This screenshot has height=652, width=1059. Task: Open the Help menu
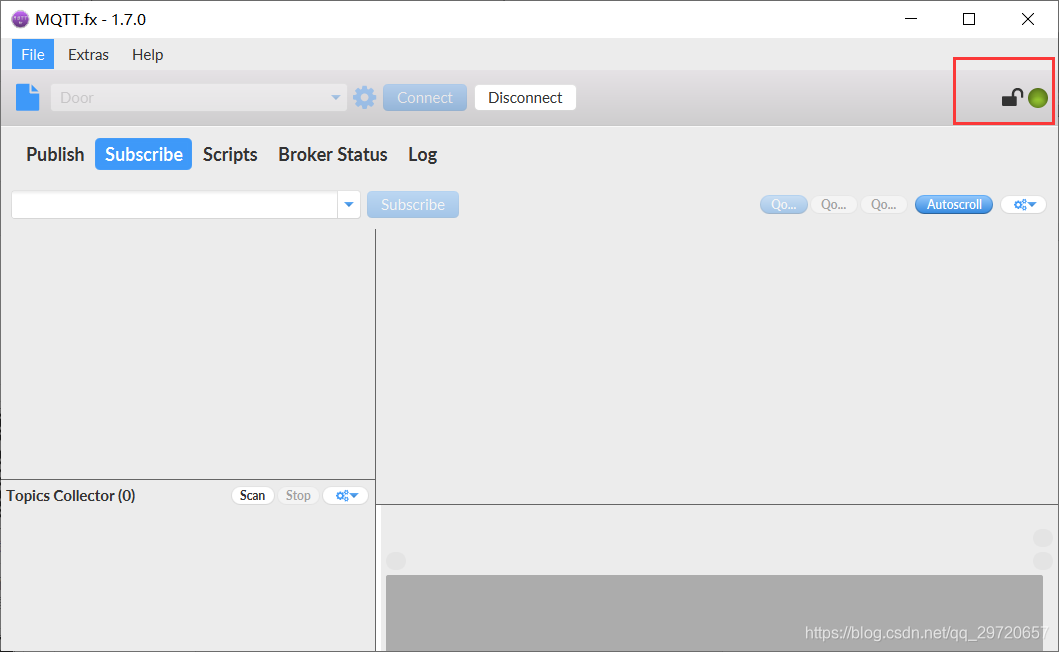click(147, 55)
